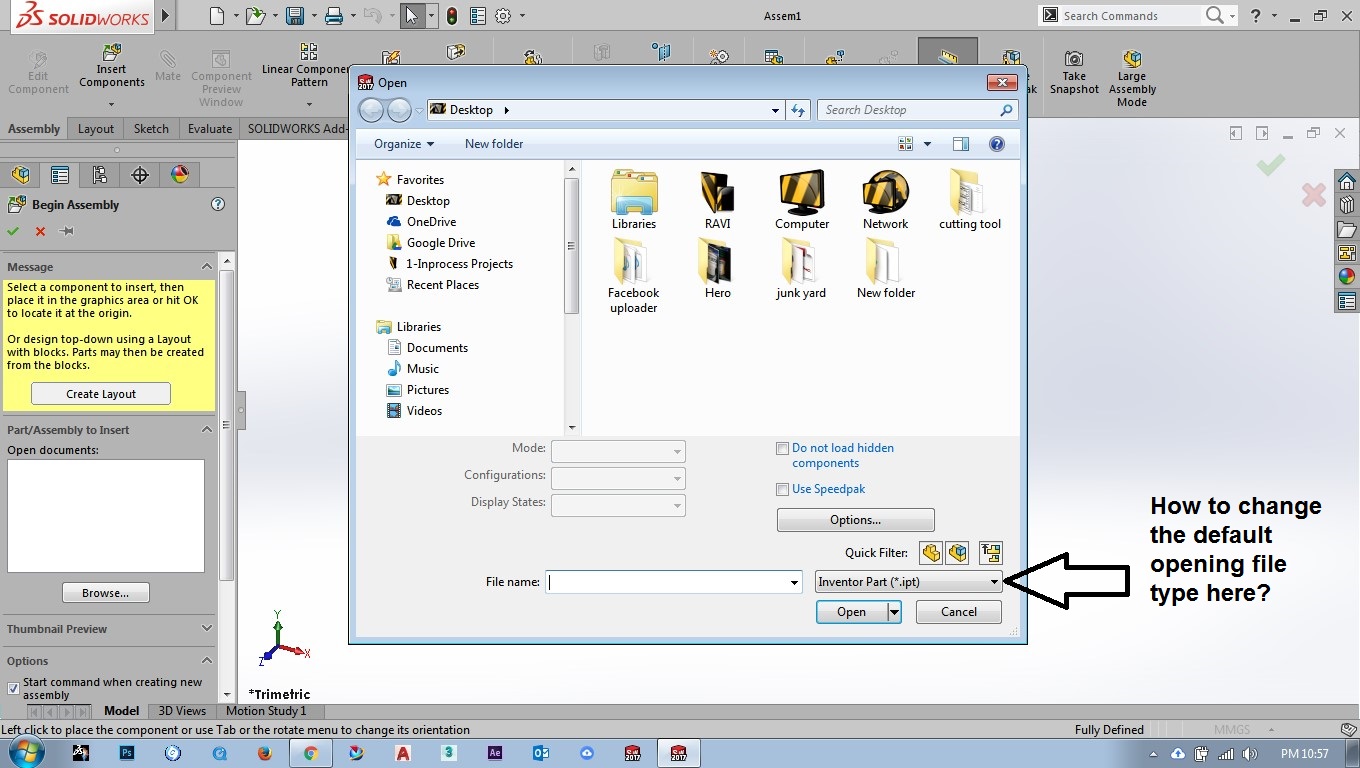Viewport: 1360px width, 768px height.
Task: Open the Options gear icon in SolidWorks
Action: pyautogui.click(x=503, y=16)
